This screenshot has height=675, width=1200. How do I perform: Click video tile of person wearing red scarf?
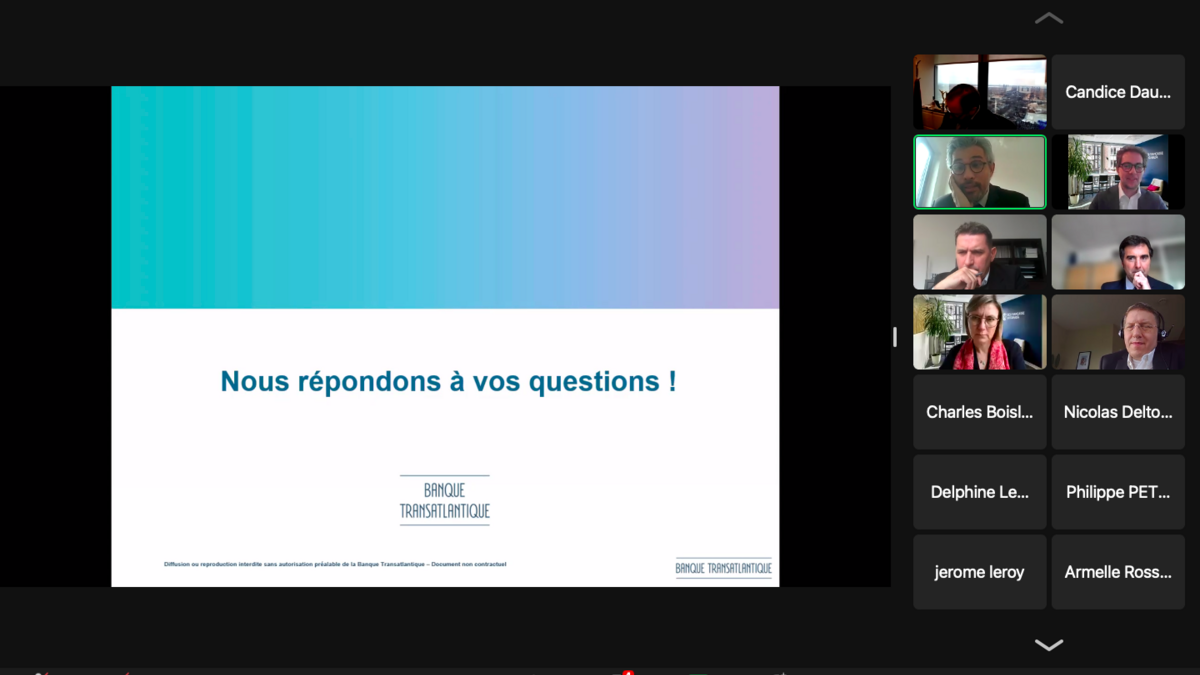point(979,332)
